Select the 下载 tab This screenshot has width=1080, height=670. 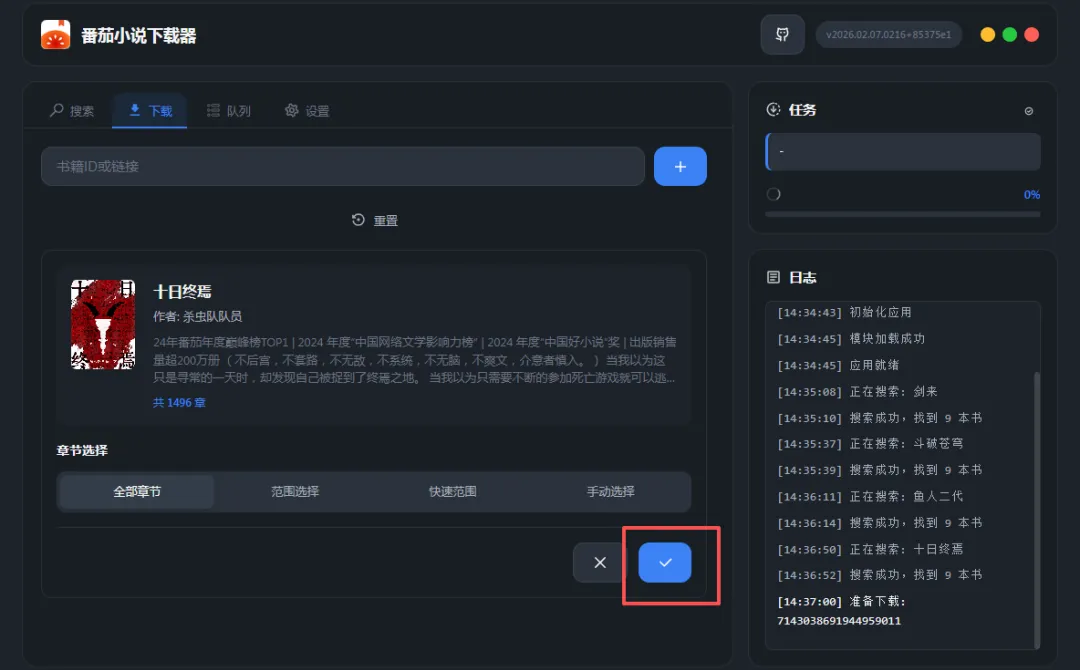click(150, 110)
